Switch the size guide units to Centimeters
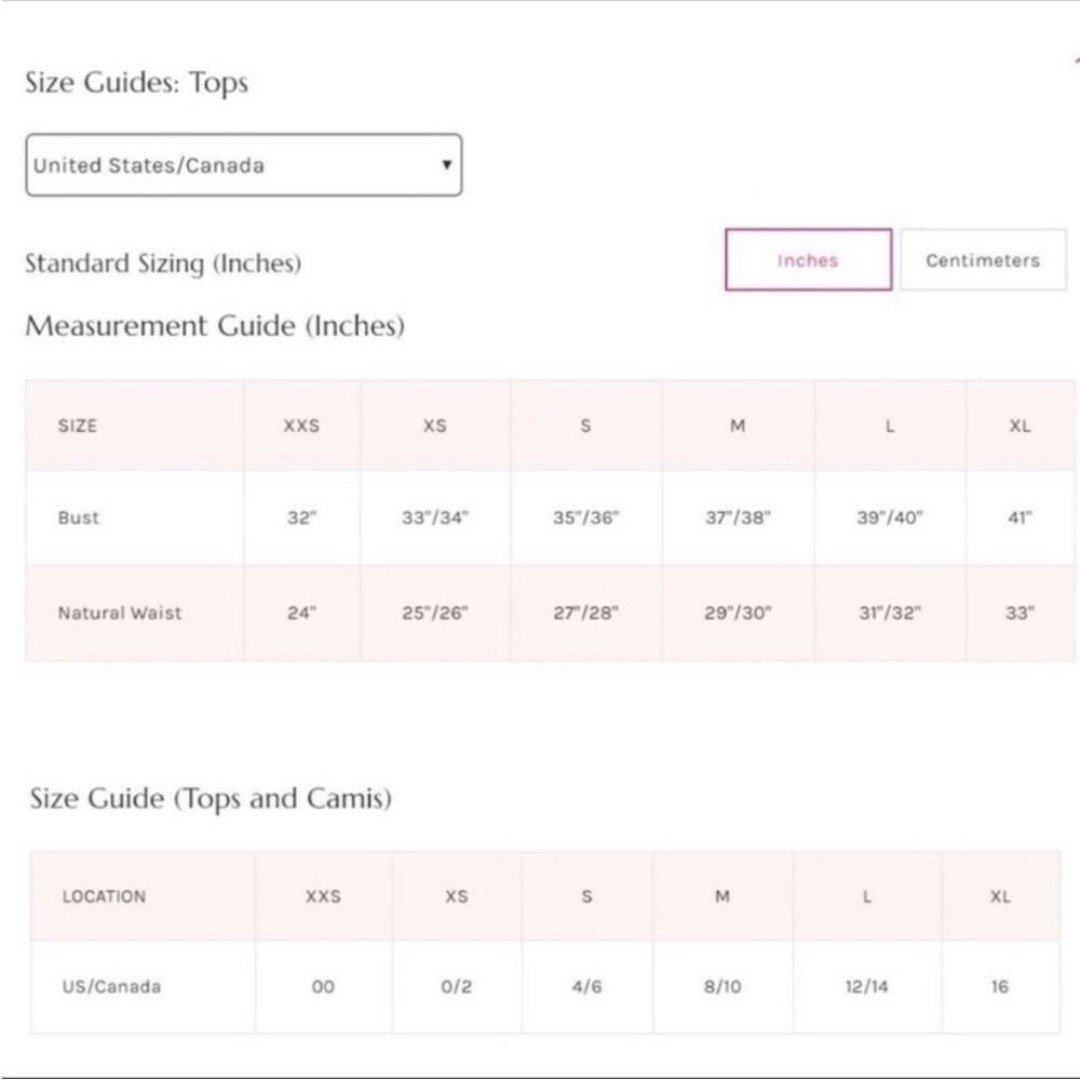 983,260
